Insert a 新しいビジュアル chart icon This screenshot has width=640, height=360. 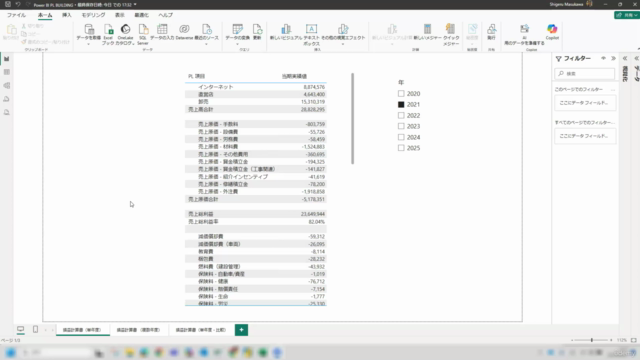pos(286,29)
